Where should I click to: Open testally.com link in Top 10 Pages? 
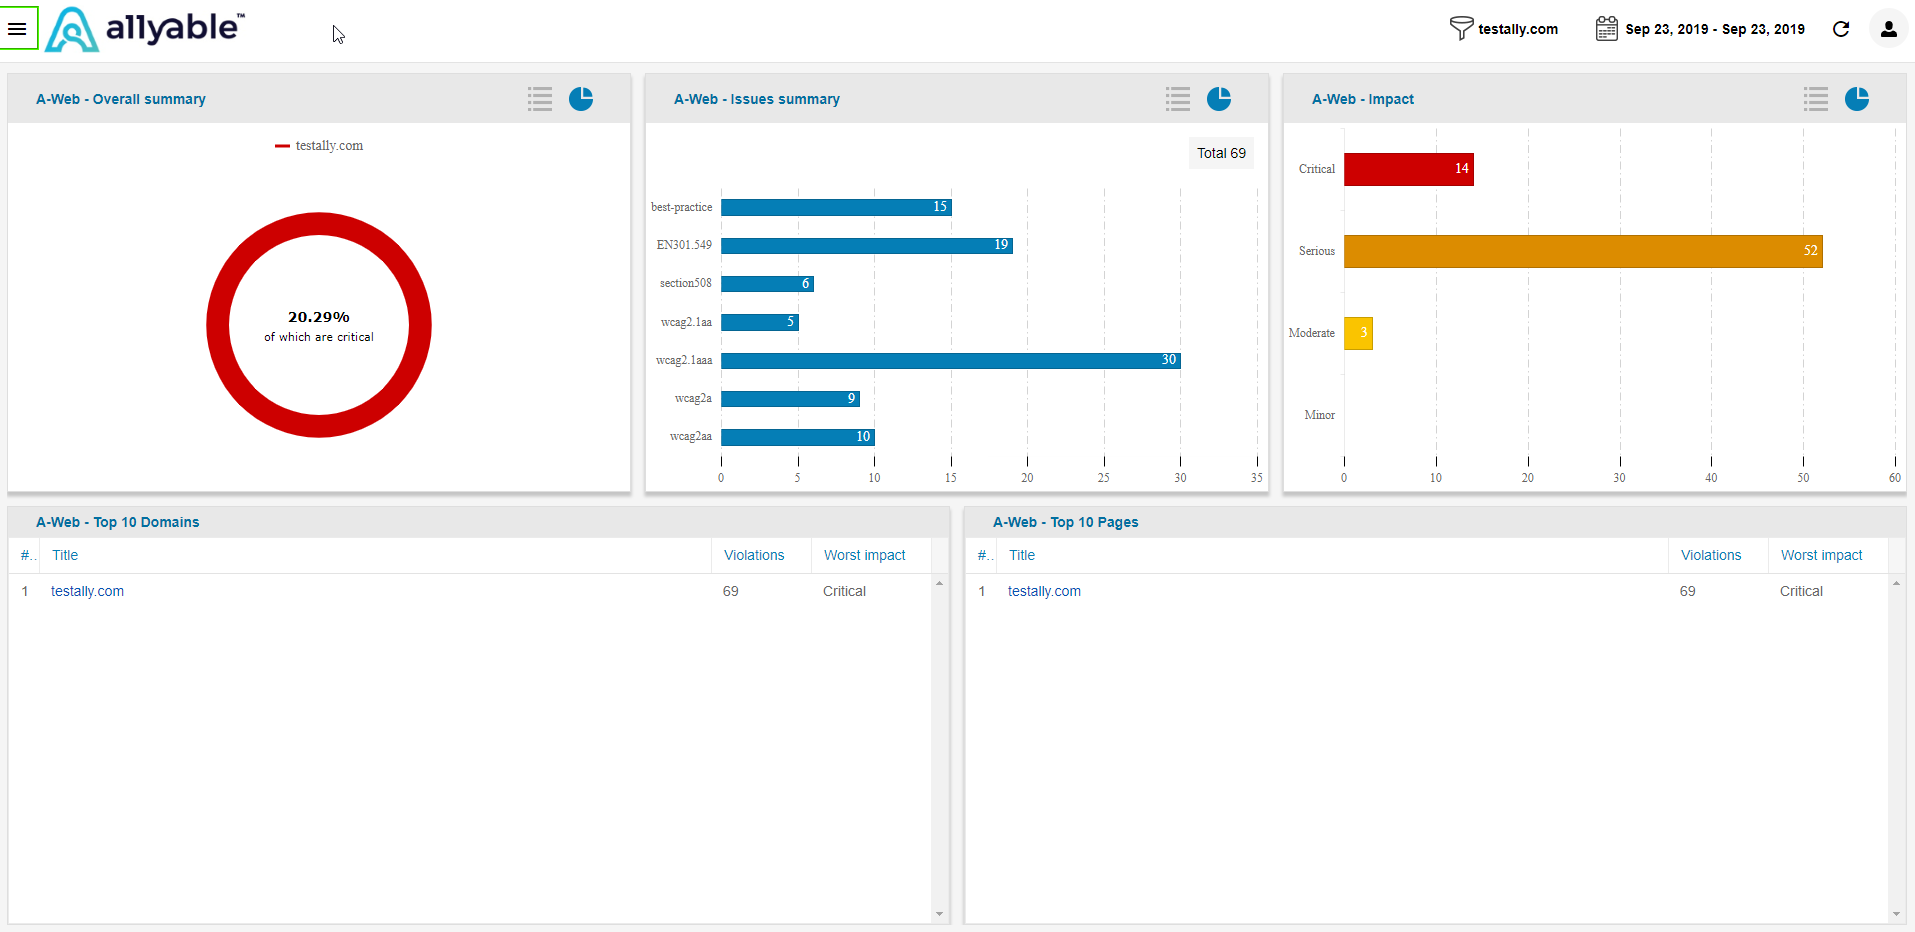(1044, 591)
